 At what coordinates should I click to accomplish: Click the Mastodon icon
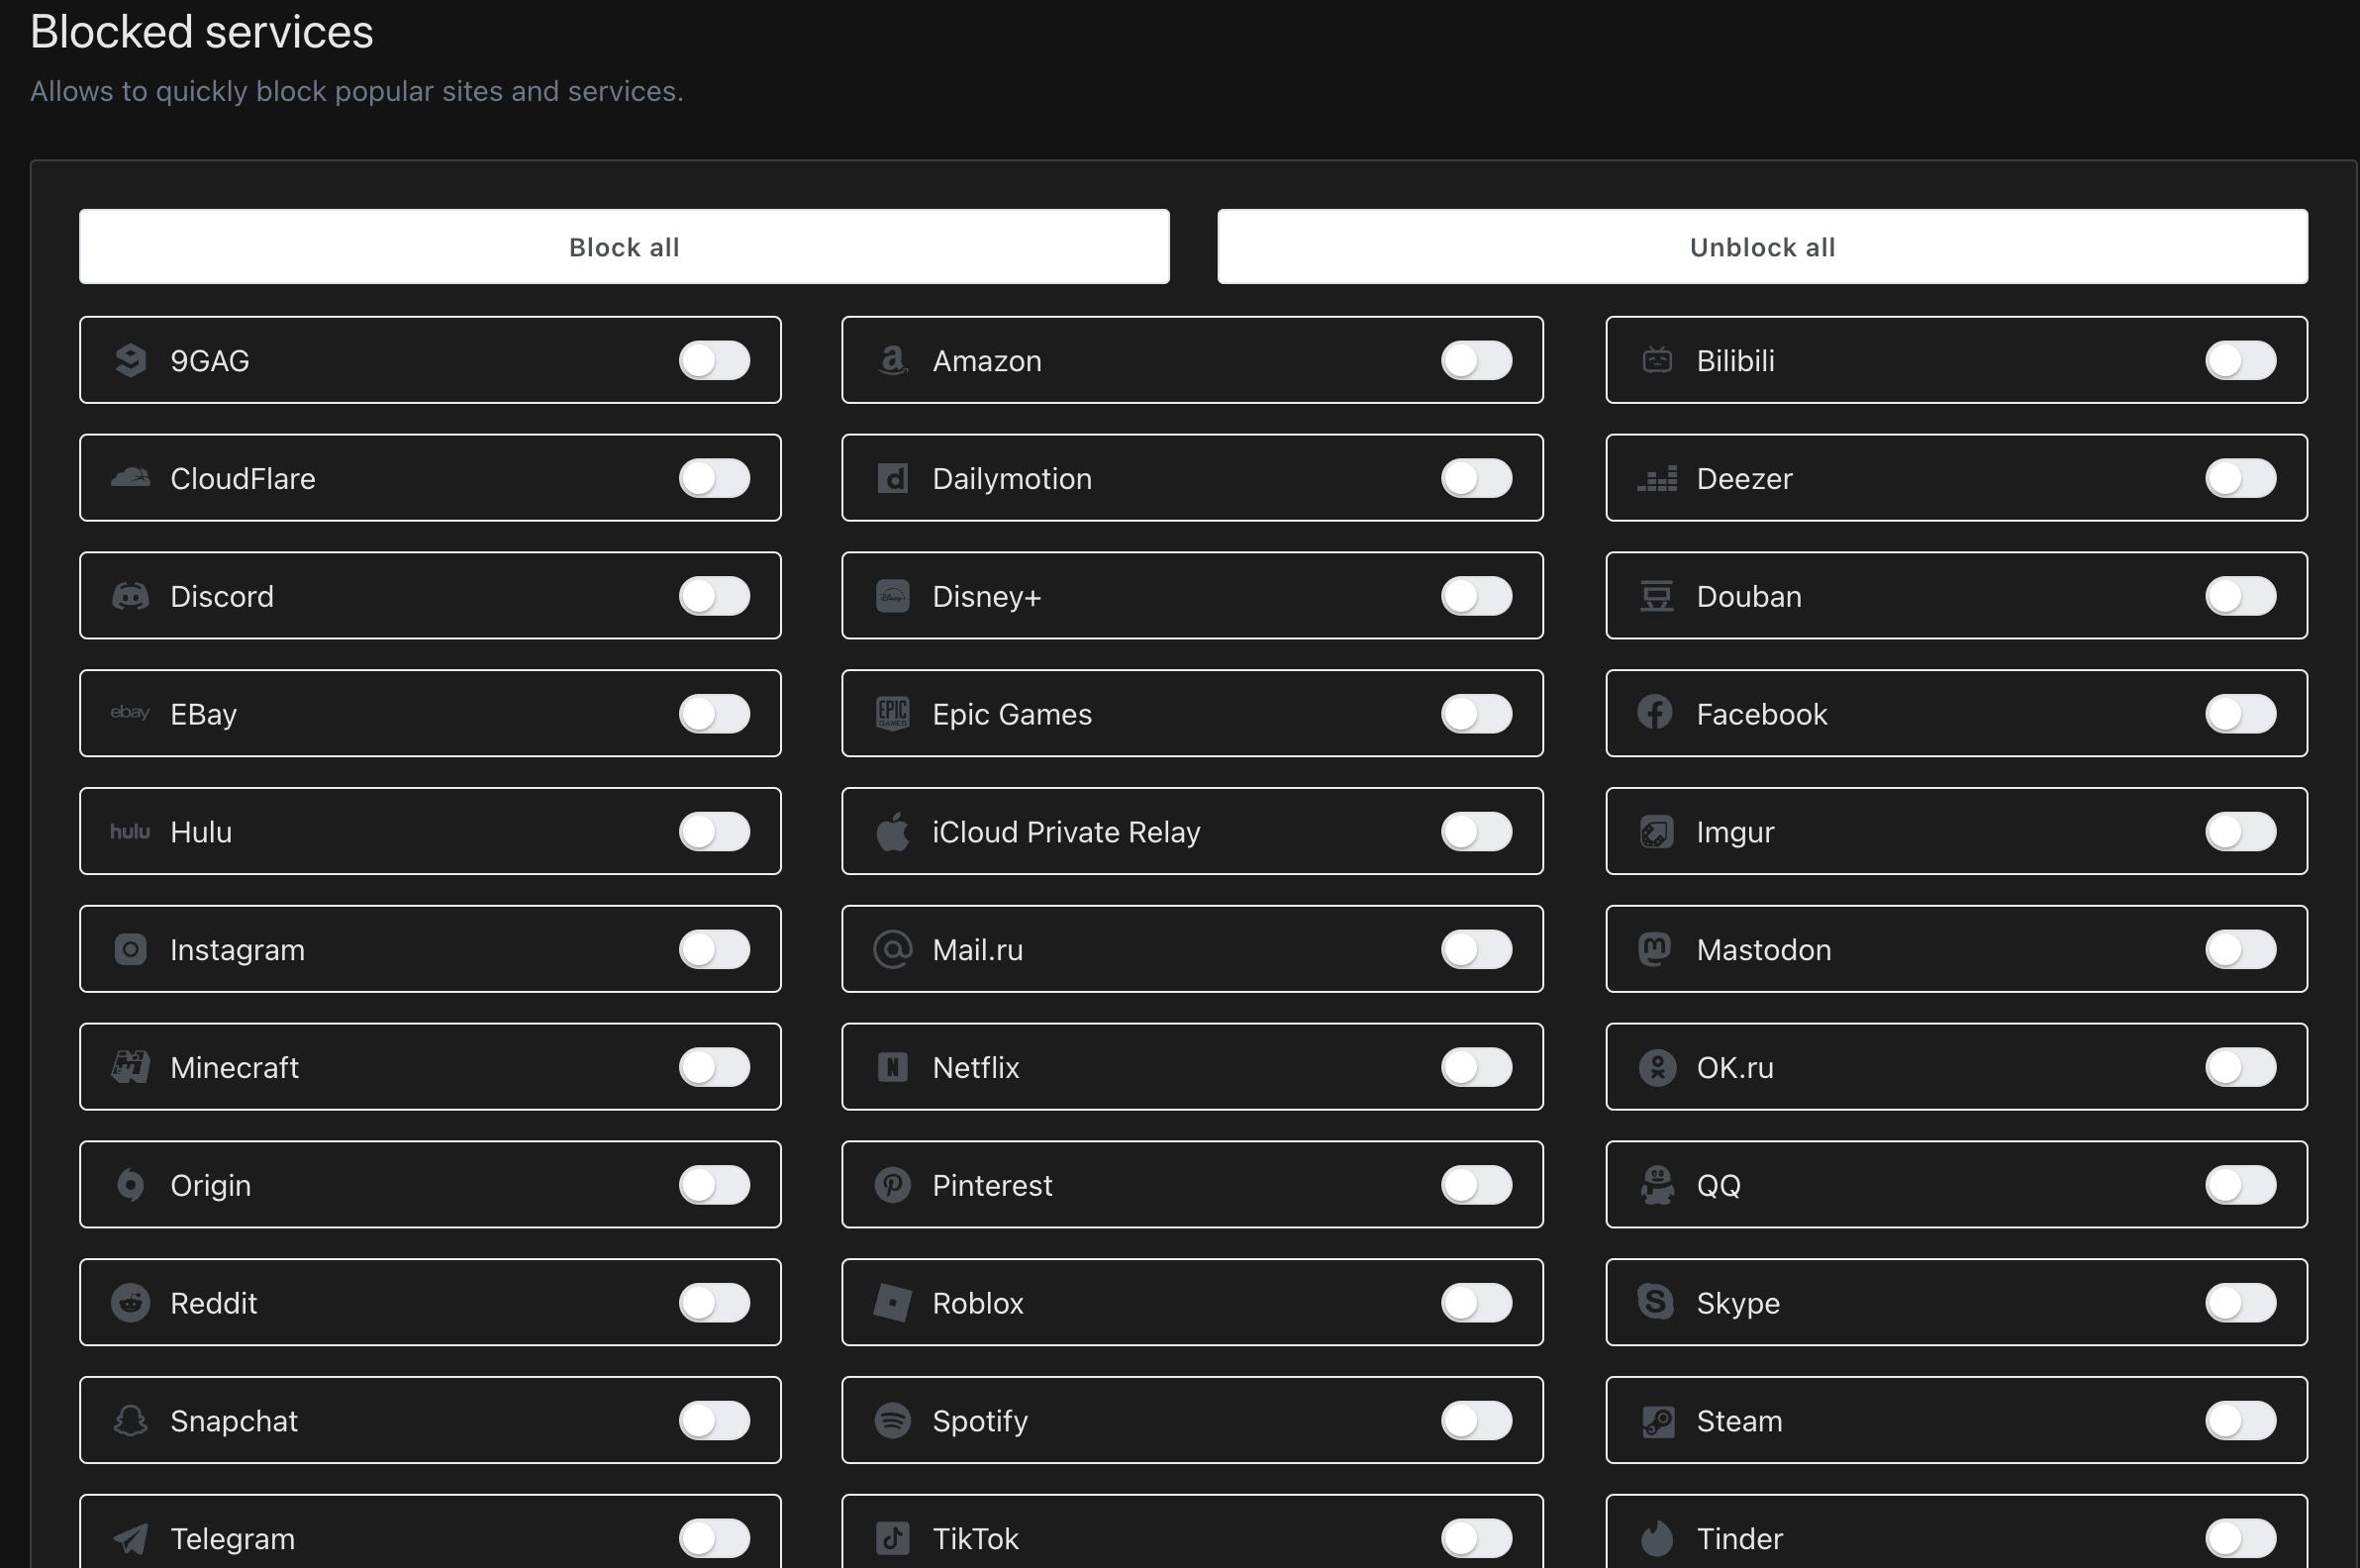tap(1656, 949)
